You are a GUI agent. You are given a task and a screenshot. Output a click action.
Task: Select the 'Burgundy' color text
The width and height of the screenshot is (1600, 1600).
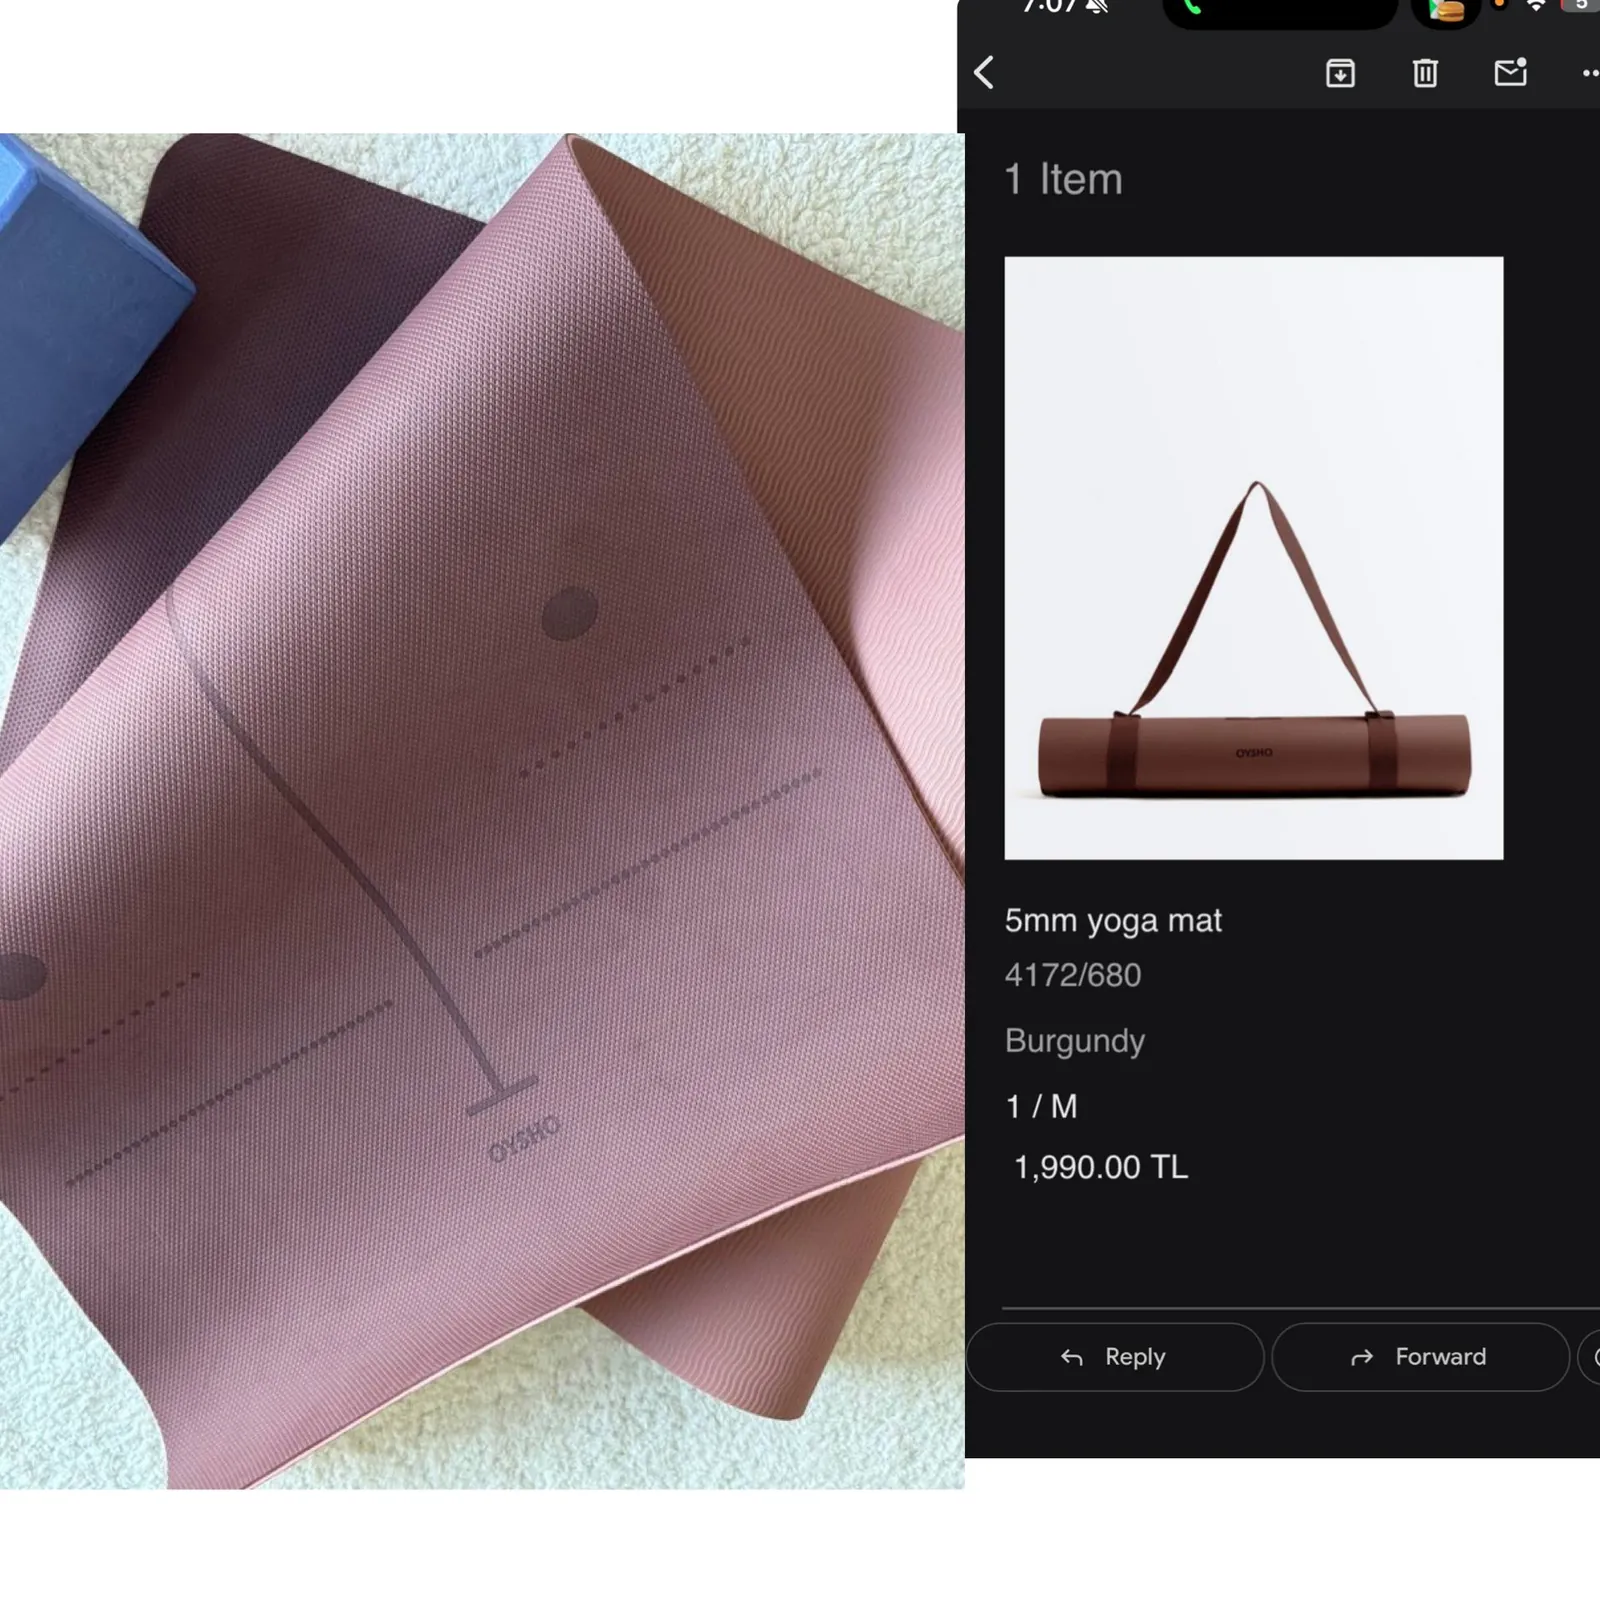(1074, 1041)
